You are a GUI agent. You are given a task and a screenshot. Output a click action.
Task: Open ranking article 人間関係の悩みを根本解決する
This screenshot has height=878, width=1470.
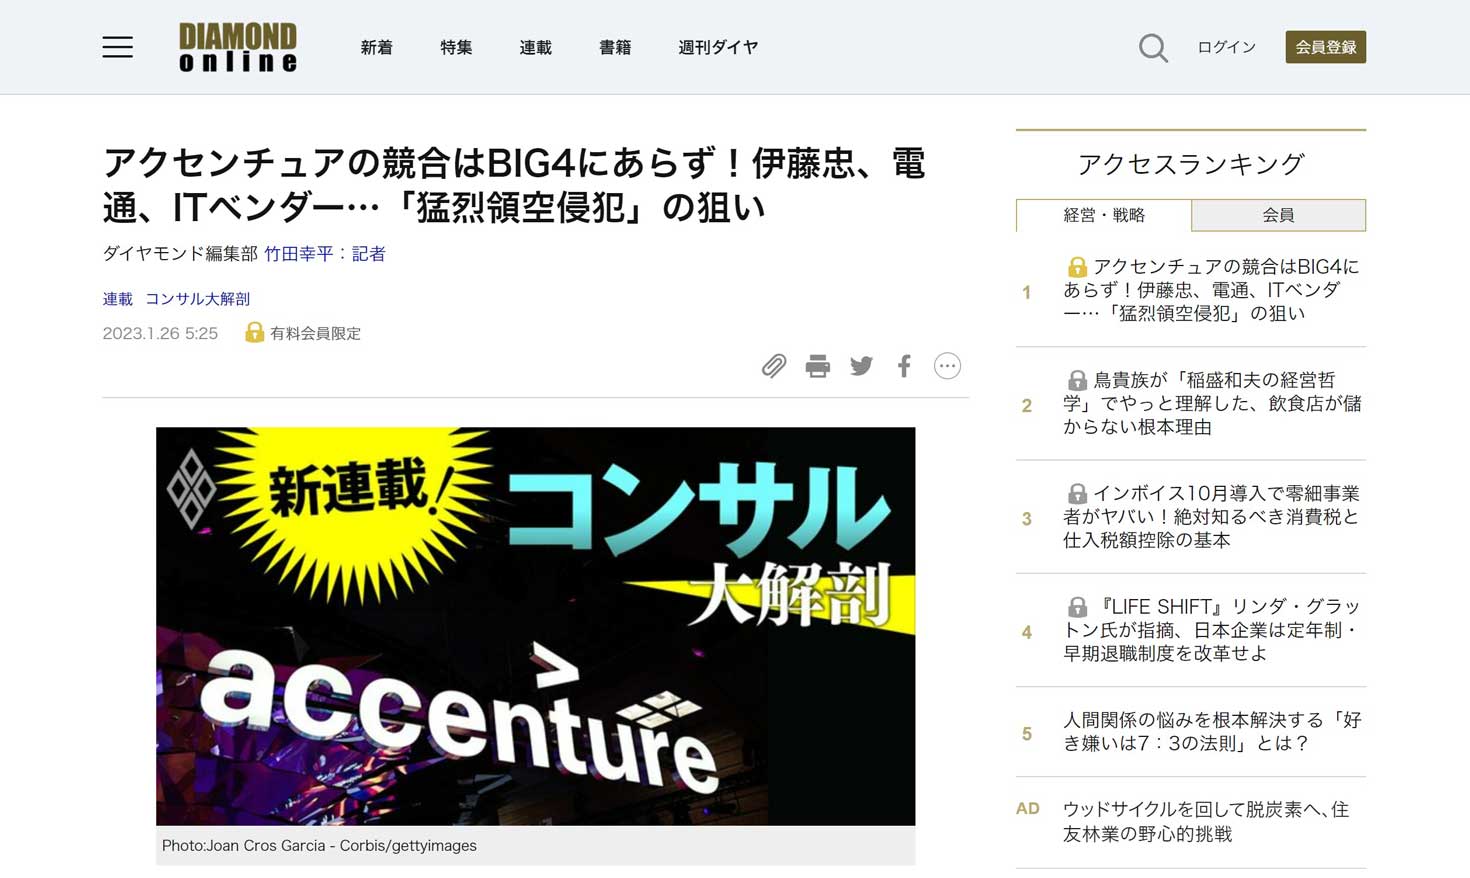1212,731
